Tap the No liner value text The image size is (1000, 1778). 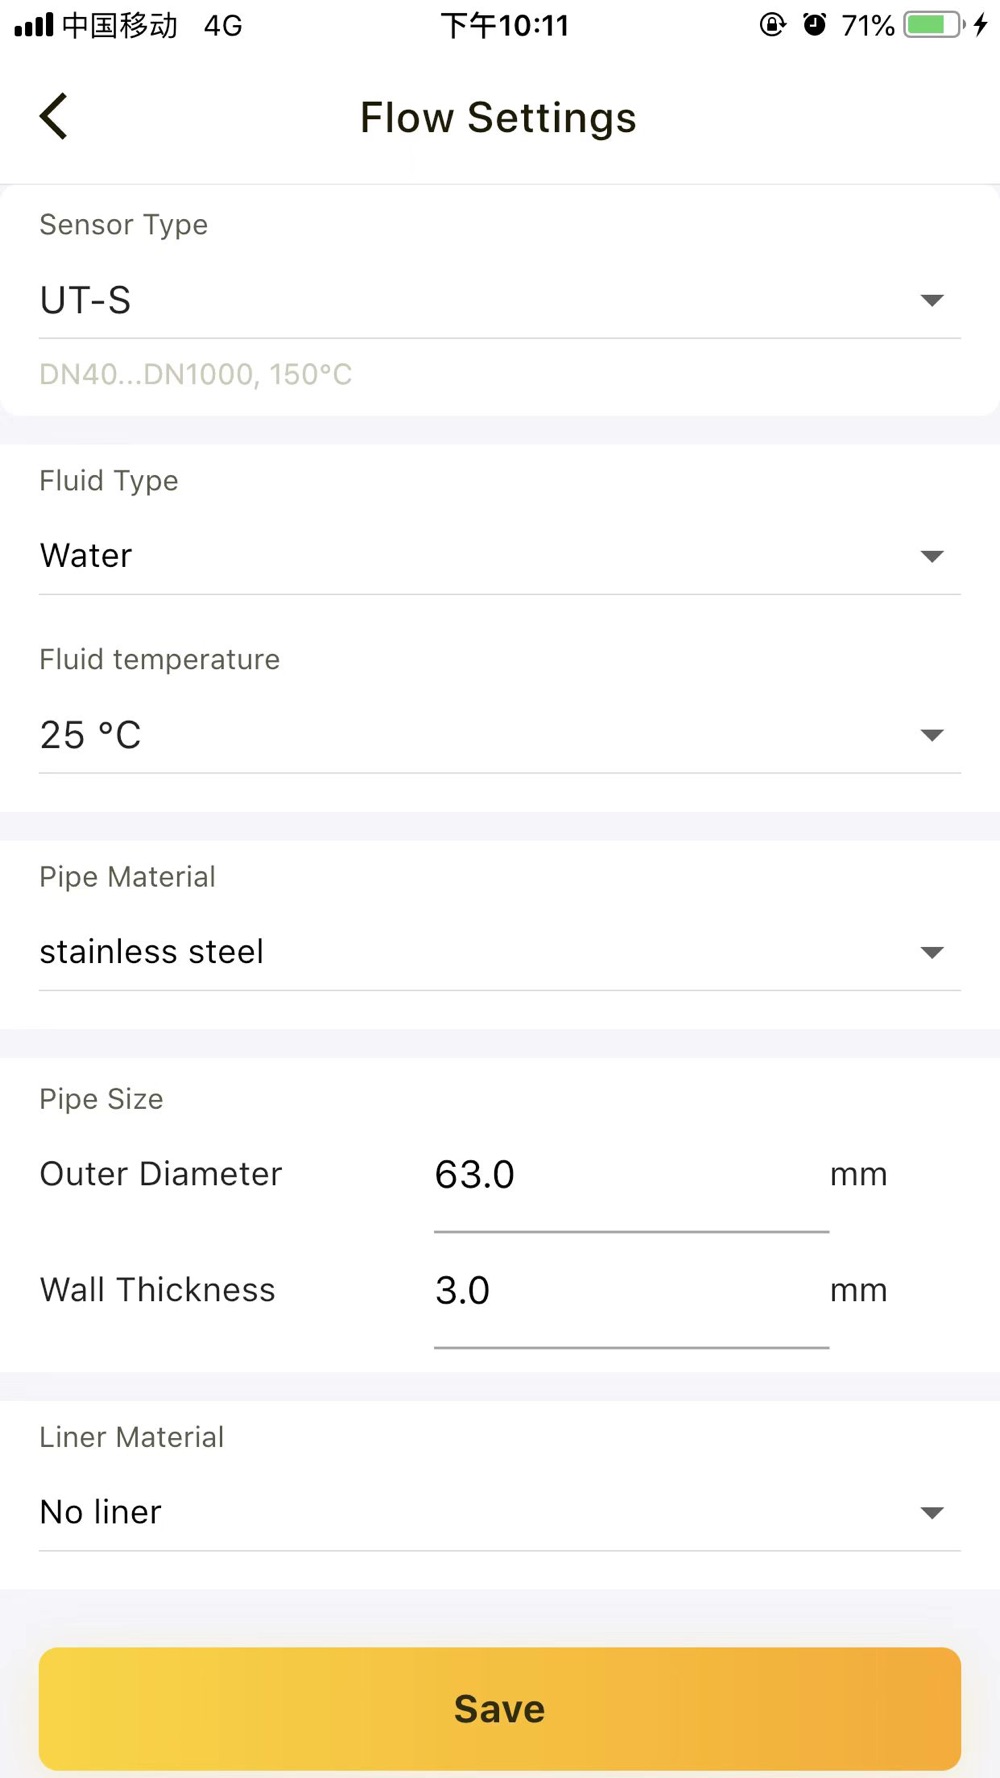[x=101, y=1512]
